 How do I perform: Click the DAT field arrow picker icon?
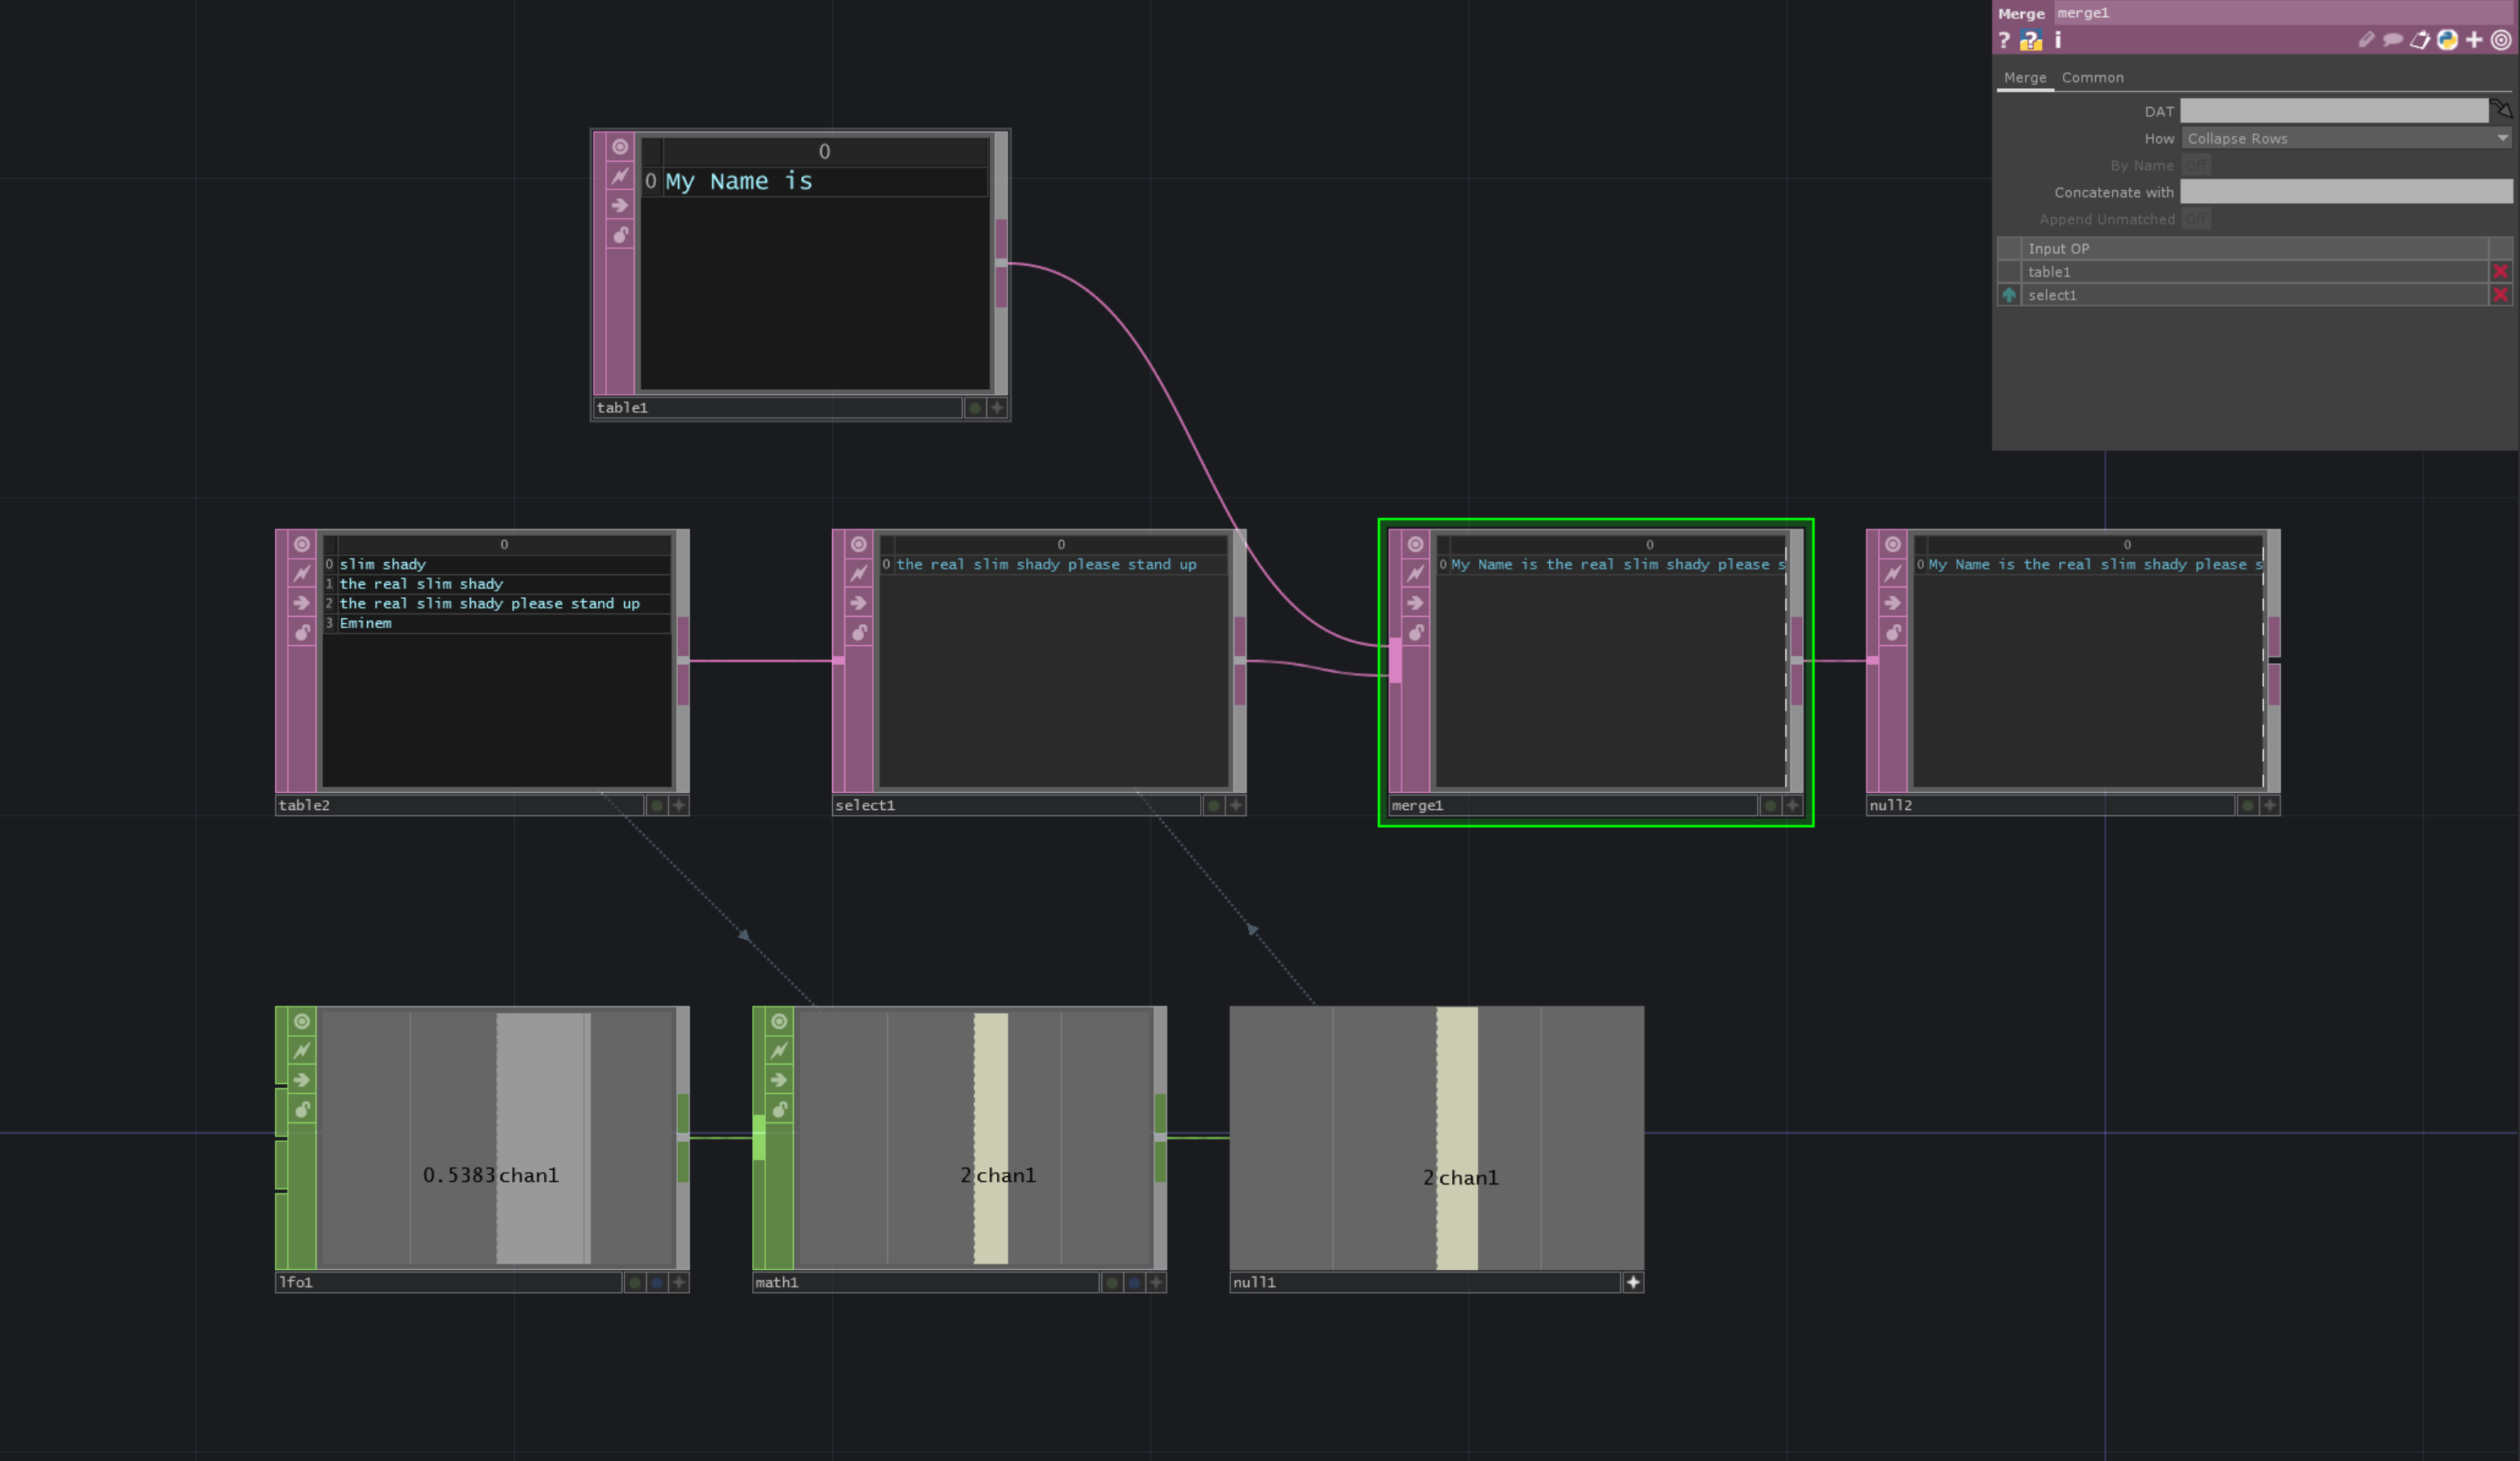[2501, 109]
